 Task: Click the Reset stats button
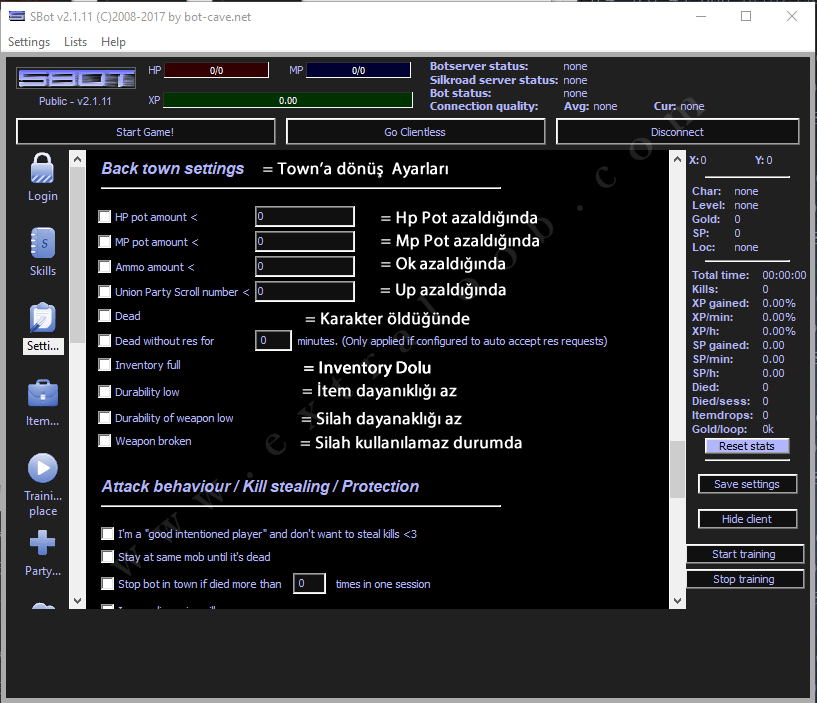(x=747, y=446)
